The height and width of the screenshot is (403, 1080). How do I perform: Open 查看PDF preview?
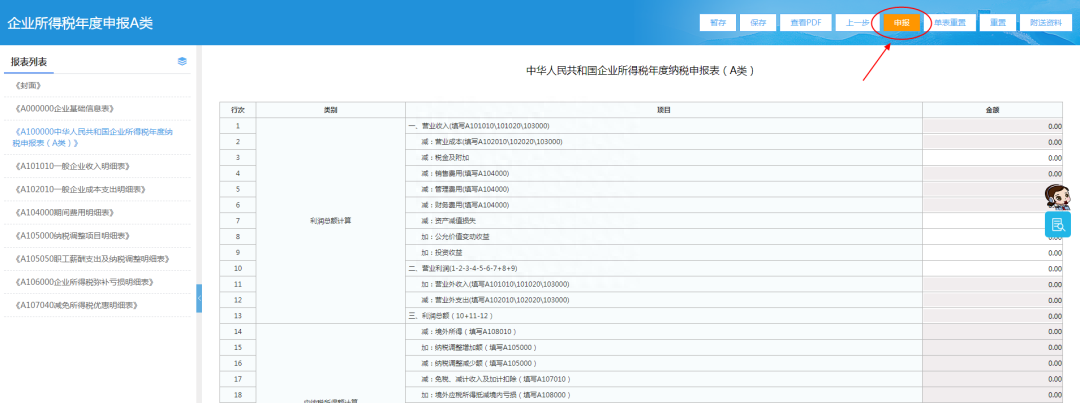click(806, 23)
